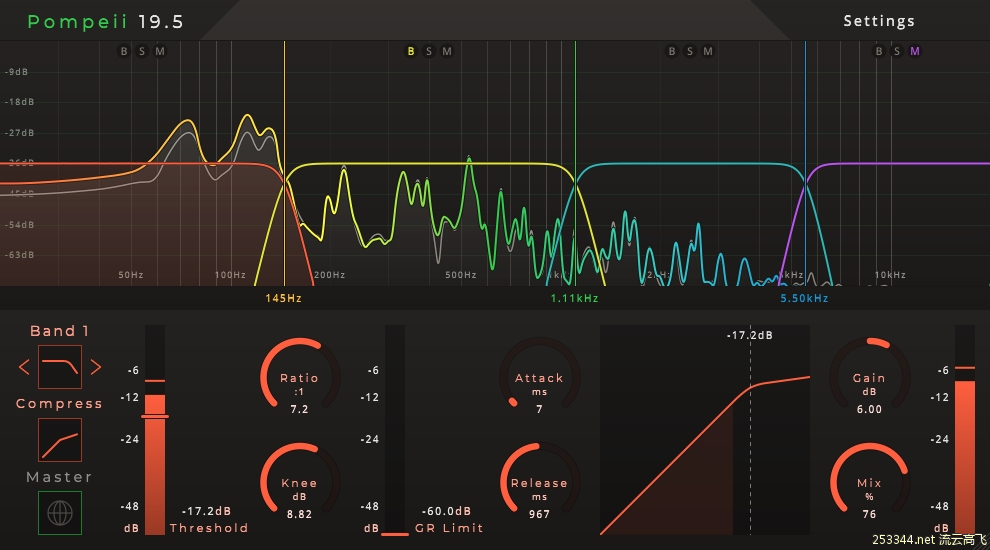Toggle bypass B on band 3
Image resolution: width=990 pixels, height=550 pixels.
click(672, 51)
